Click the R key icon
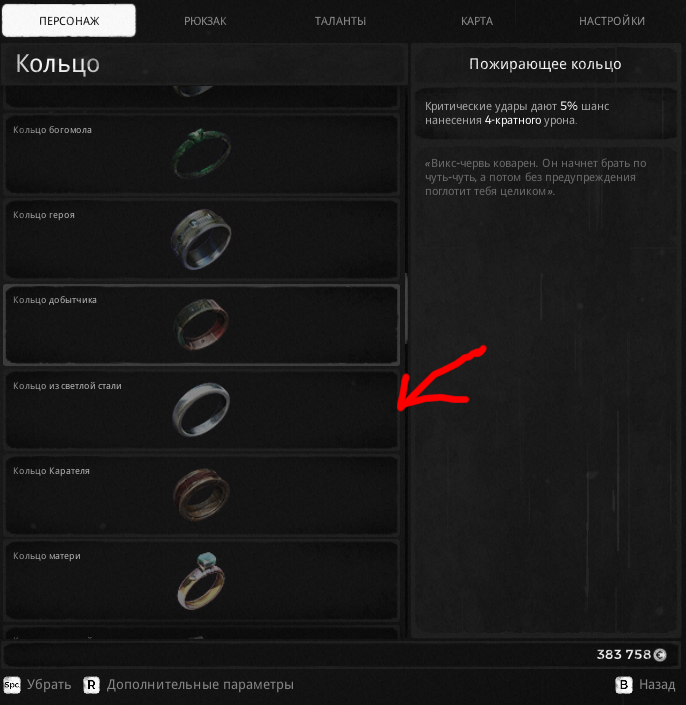This screenshot has width=686, height=705. click(91, 685)
